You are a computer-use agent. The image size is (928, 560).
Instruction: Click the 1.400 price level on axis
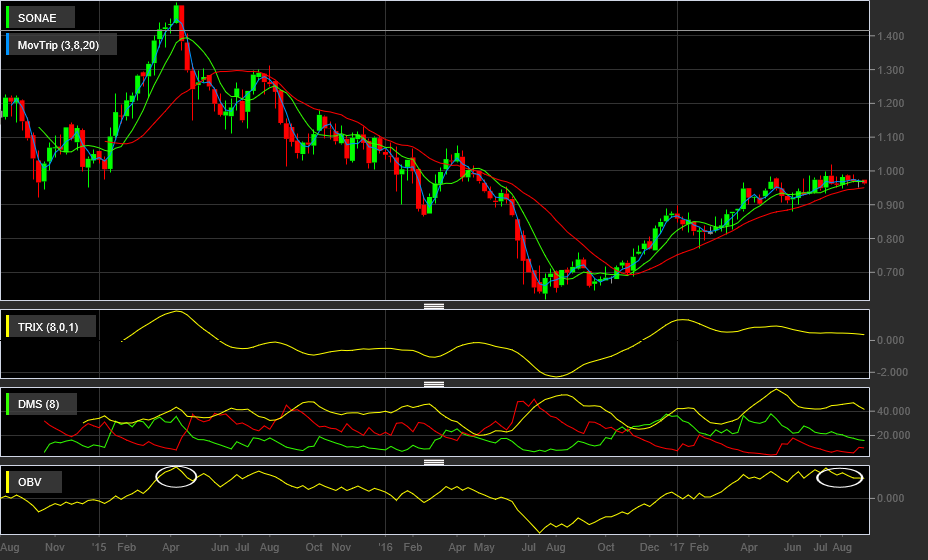point(891,36)
